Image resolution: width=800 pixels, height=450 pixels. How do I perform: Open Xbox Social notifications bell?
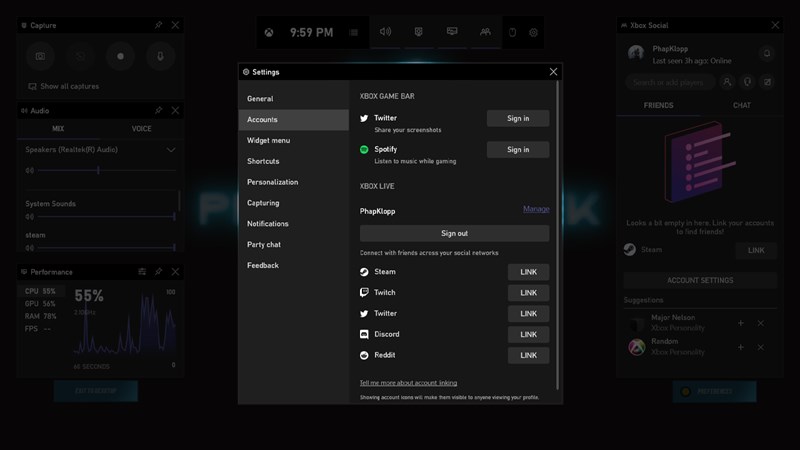tap(767, 54)
